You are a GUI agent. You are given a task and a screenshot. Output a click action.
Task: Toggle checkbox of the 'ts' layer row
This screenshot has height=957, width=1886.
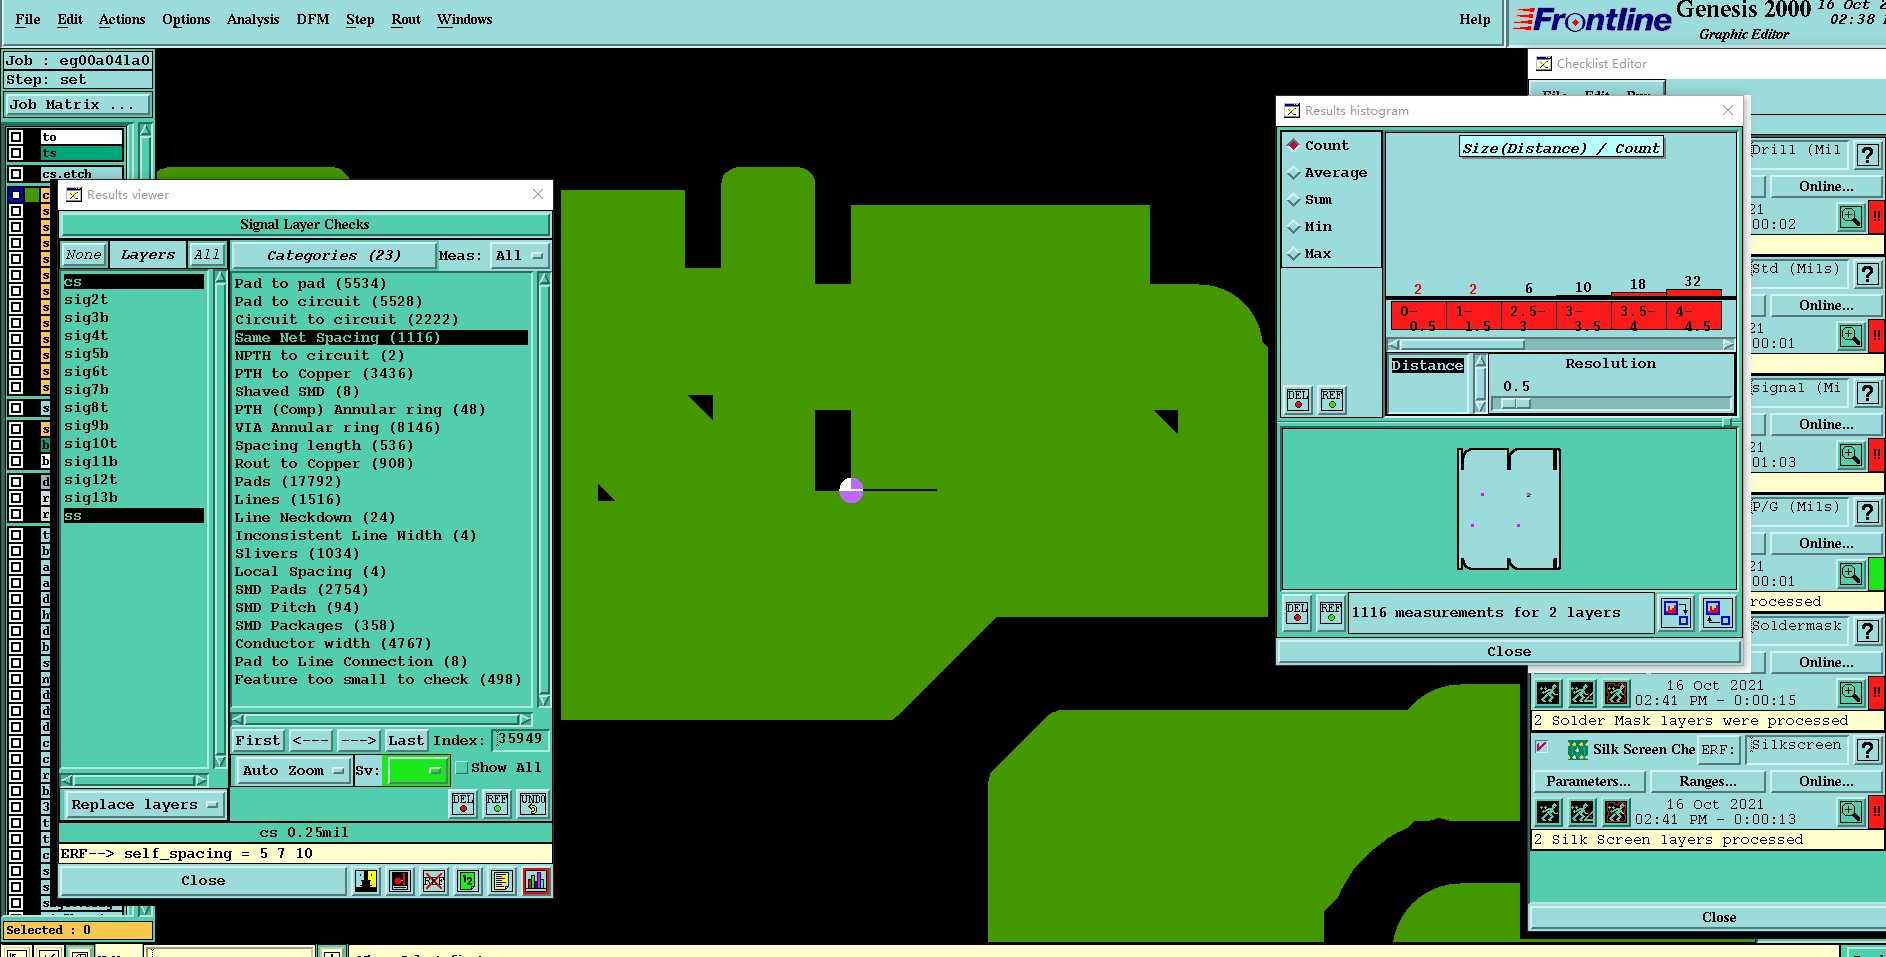[x=16, y=153]
